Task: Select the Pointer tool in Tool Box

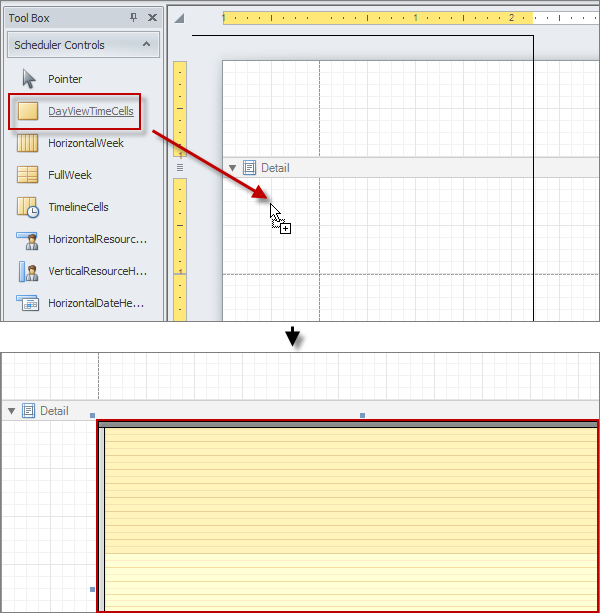Action: tap(65, 79)
